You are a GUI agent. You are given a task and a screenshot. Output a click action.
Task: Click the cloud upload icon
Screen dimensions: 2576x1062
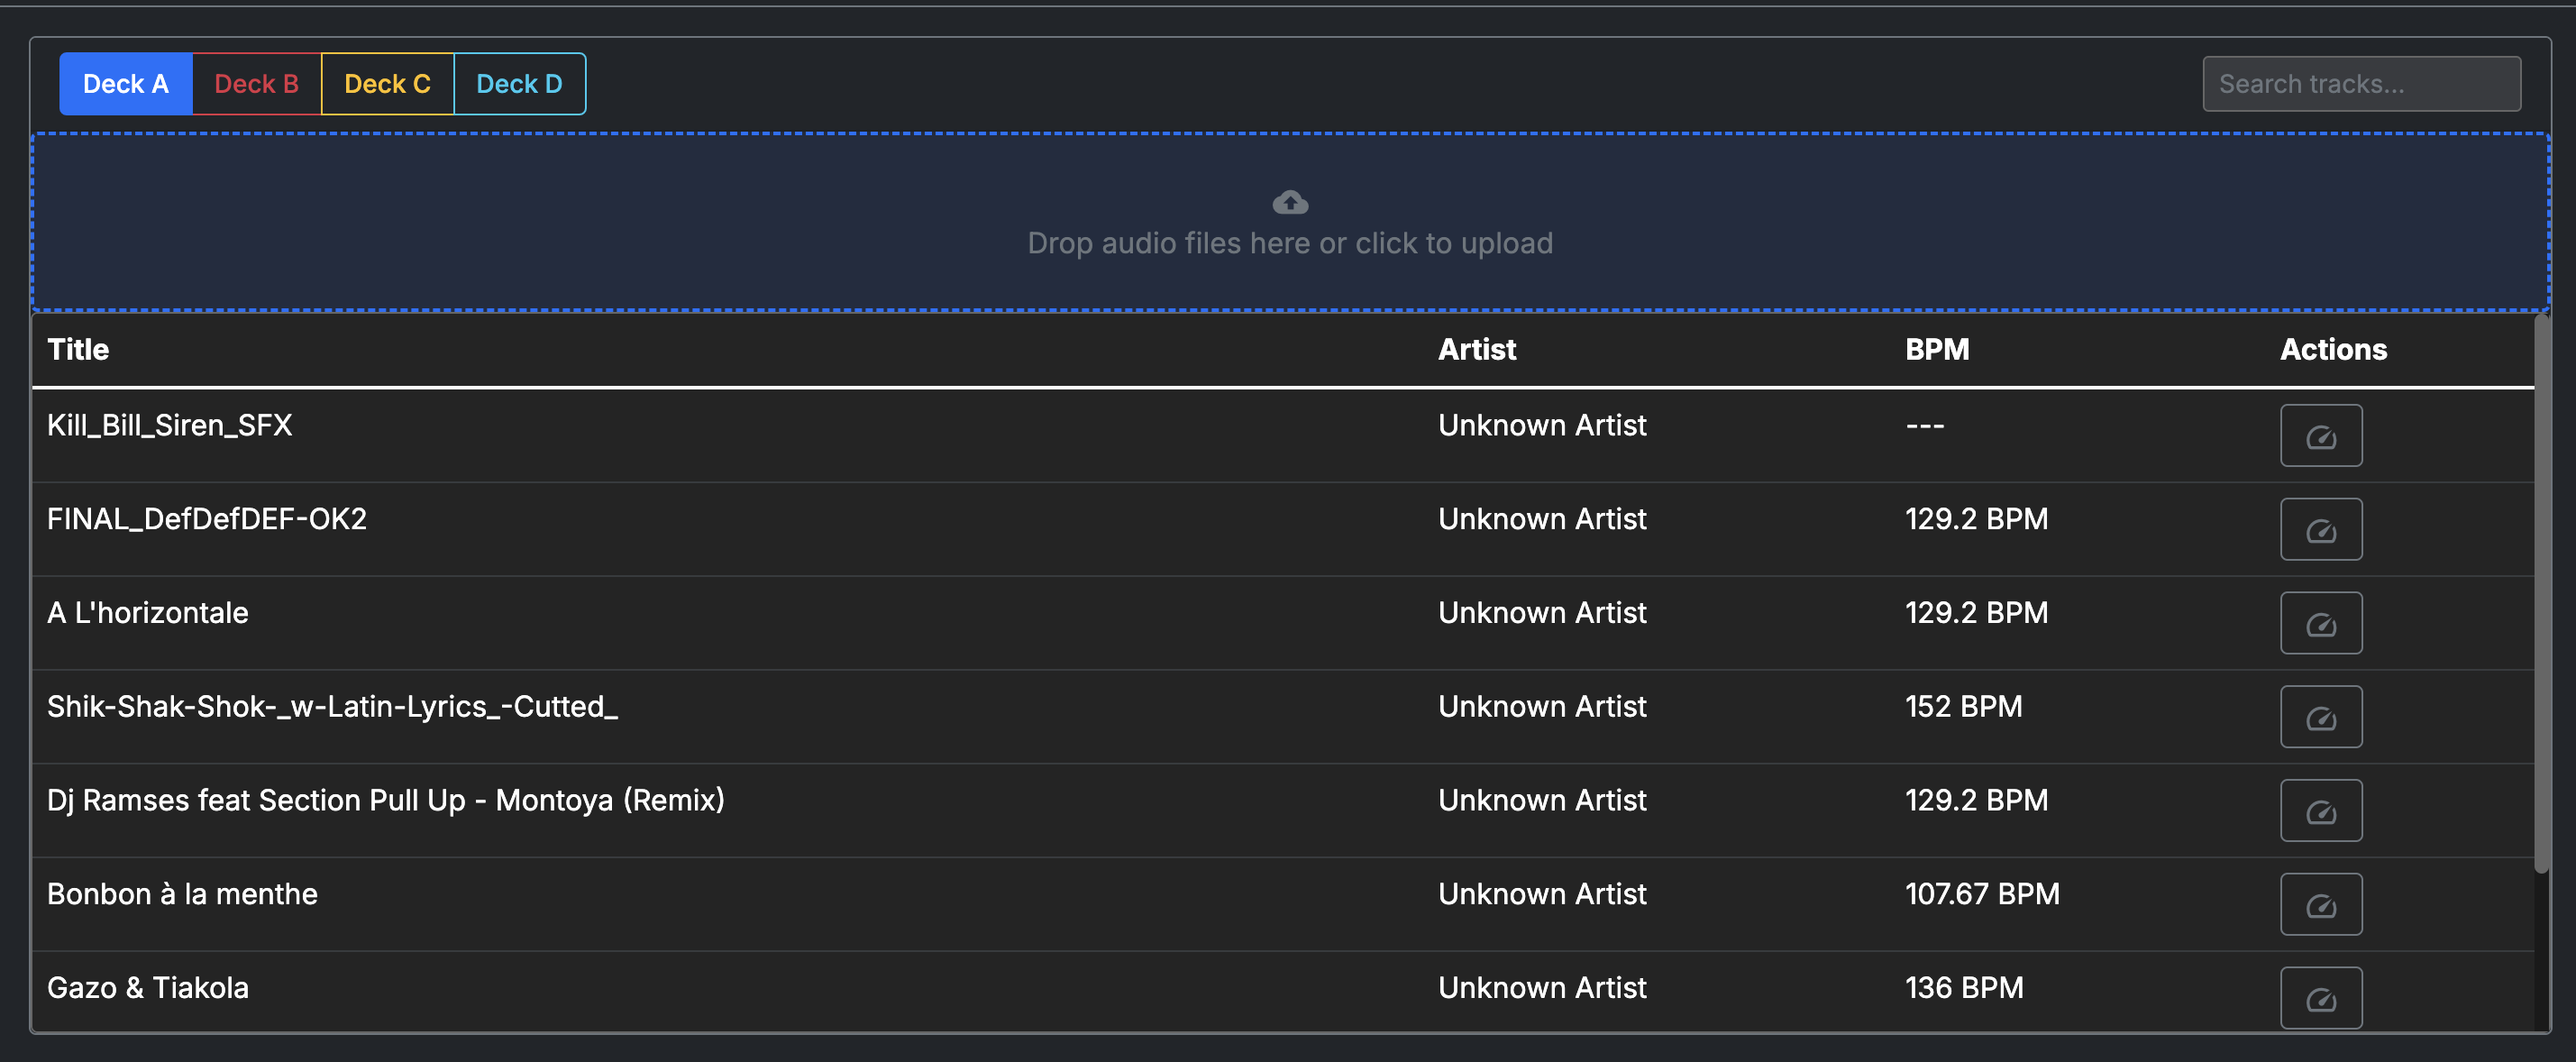pos(1290,203)
